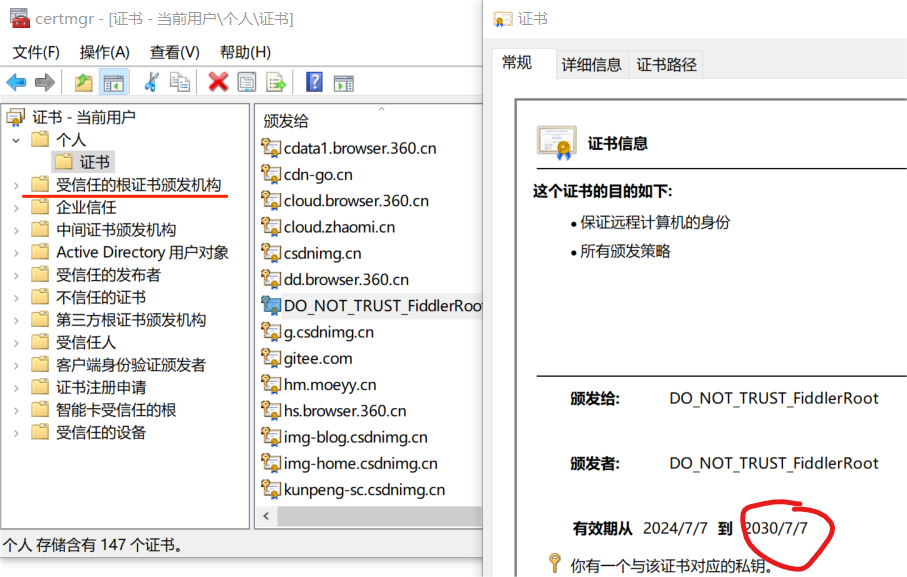Screen dimensions: 907x577
Task: Switch to the 详细信息 tab
Action: click(591, 64)
